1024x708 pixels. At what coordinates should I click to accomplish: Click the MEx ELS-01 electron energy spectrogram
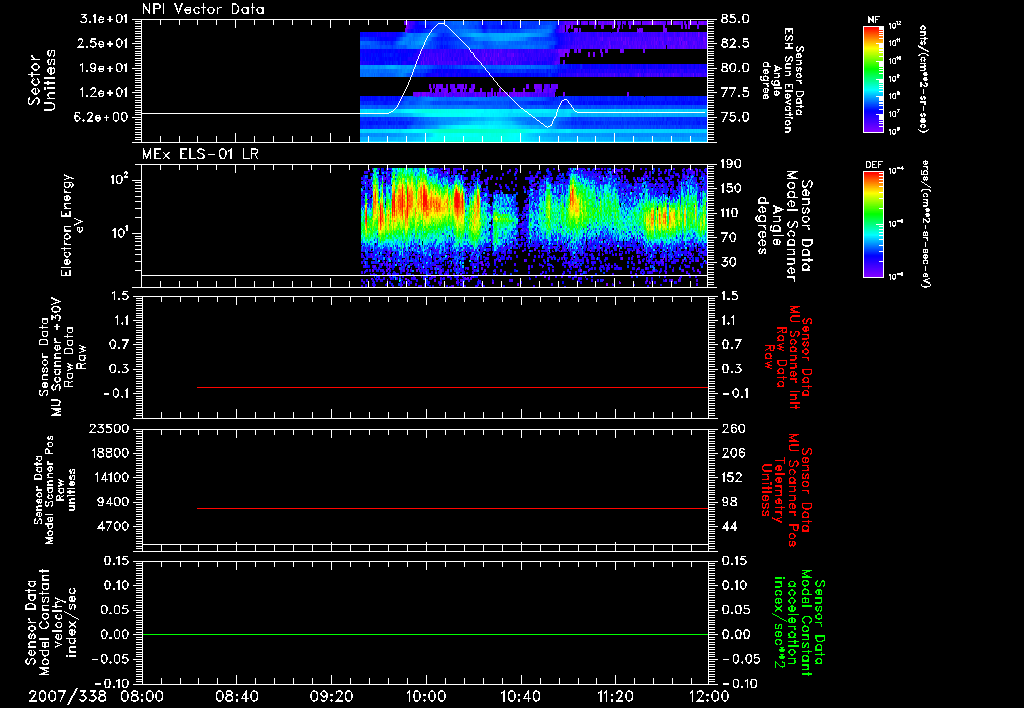tap(534, 227)
